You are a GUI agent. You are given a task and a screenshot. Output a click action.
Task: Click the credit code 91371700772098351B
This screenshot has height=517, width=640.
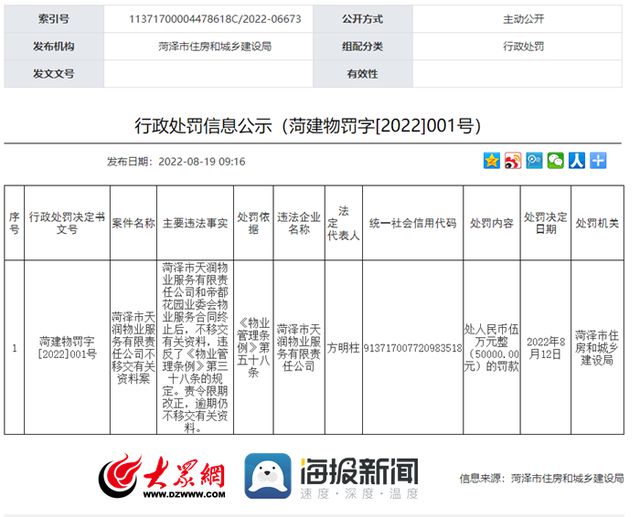point(412,348)
